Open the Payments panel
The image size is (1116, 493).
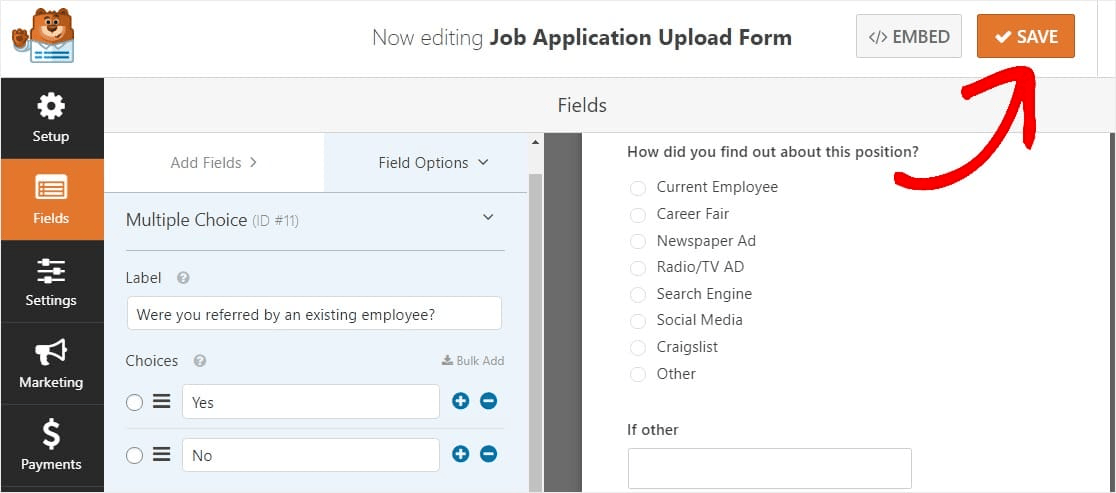[51, 445]
